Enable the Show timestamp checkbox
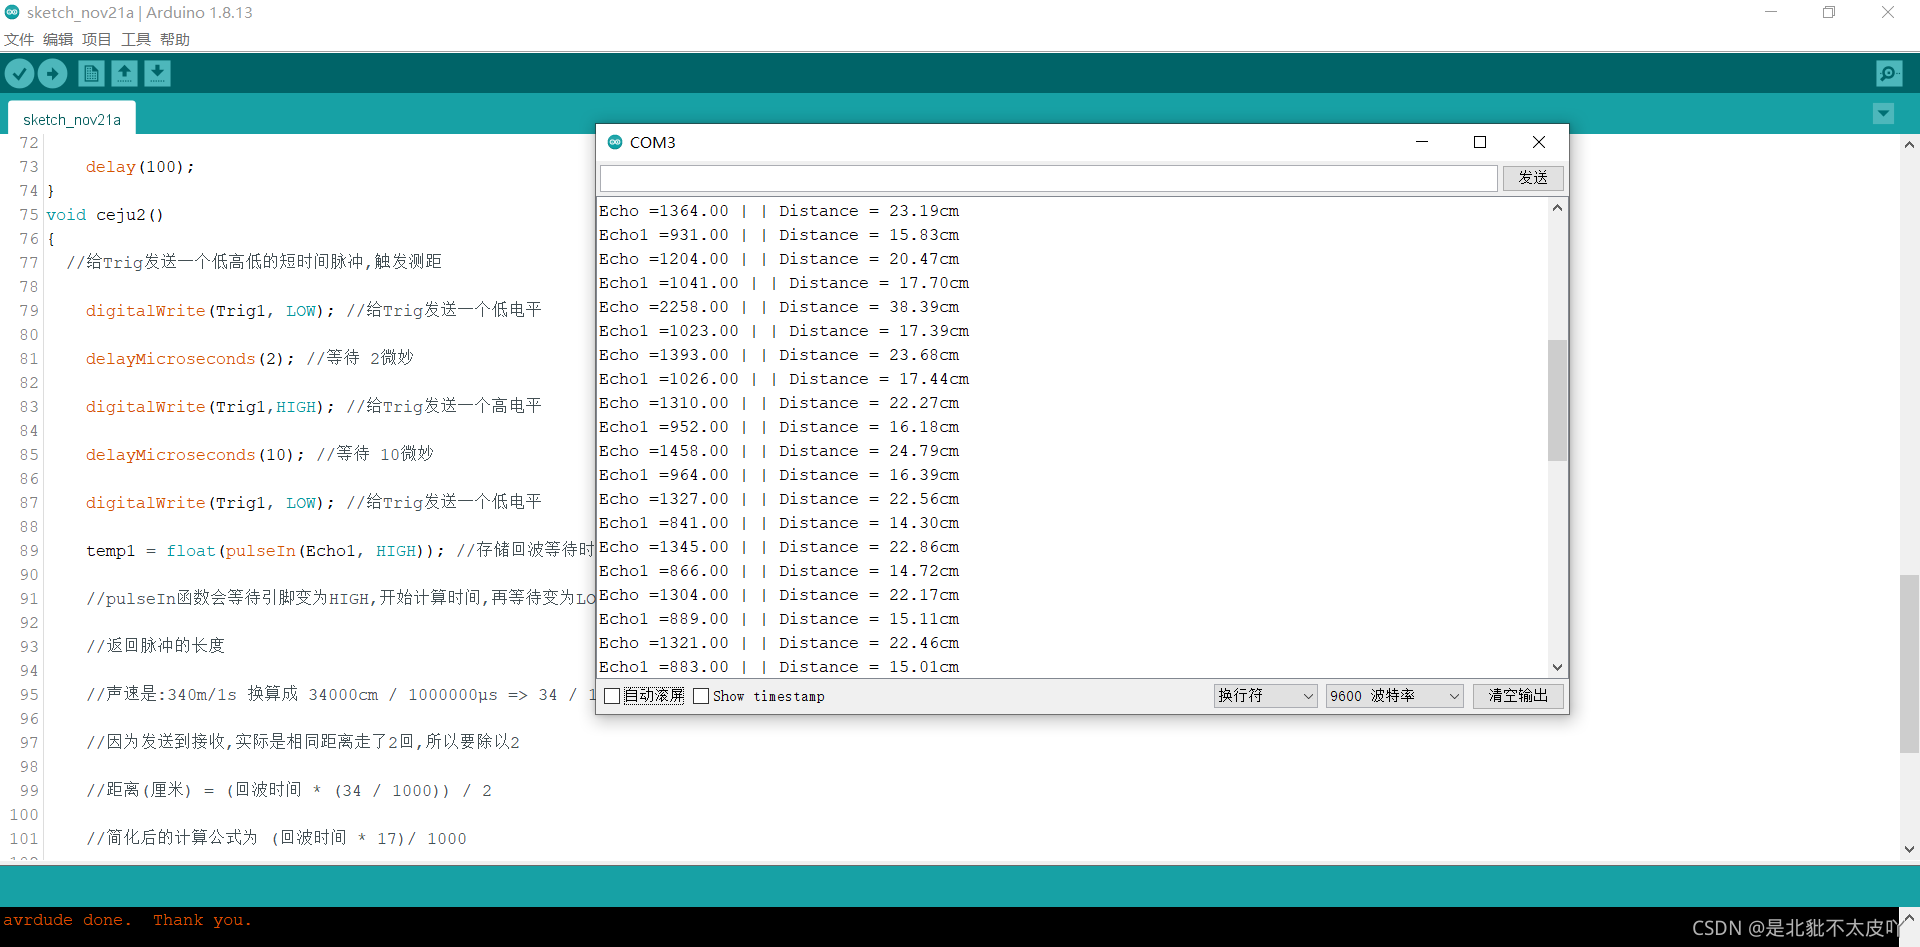This screenshot has height=947, width=1920. tap(701, 696)
